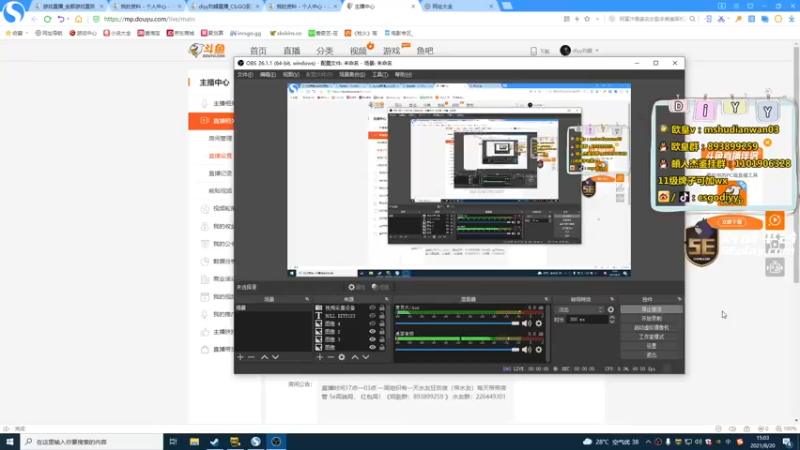Adjust transition duration stepper arrows
The width and height of the screenshot is (800, 450).
pyautogui.click(x=612, y=319)
